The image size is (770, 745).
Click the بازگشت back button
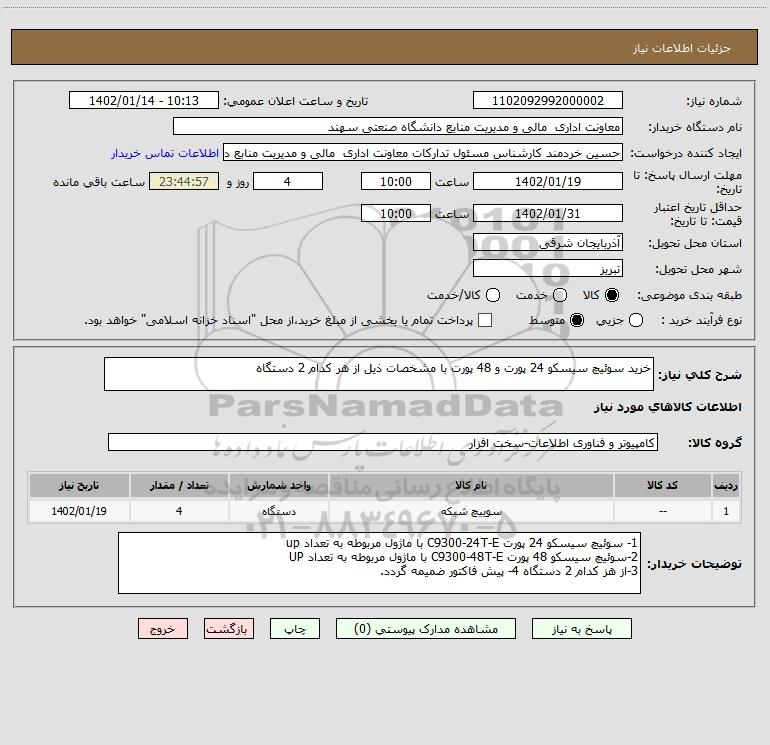pos(229,629)
